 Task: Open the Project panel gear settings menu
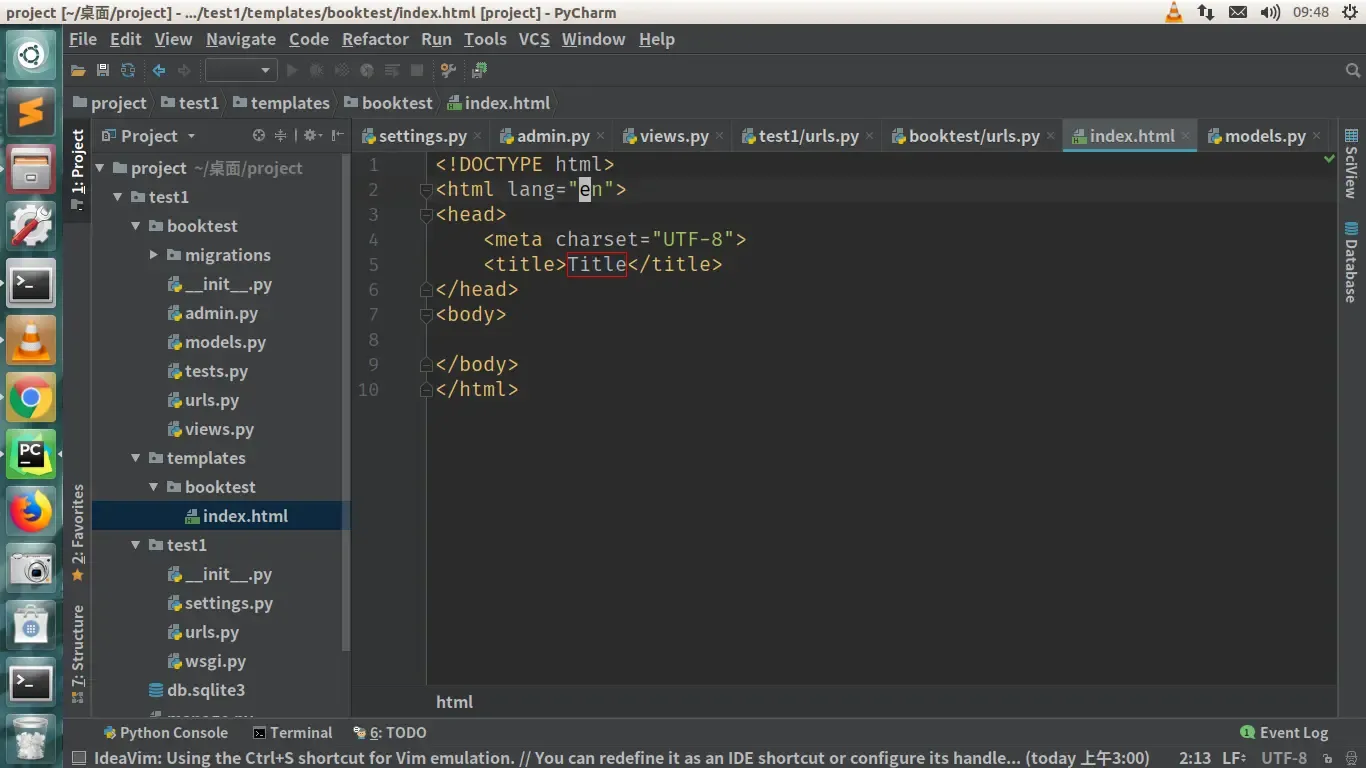click(312, 136)
